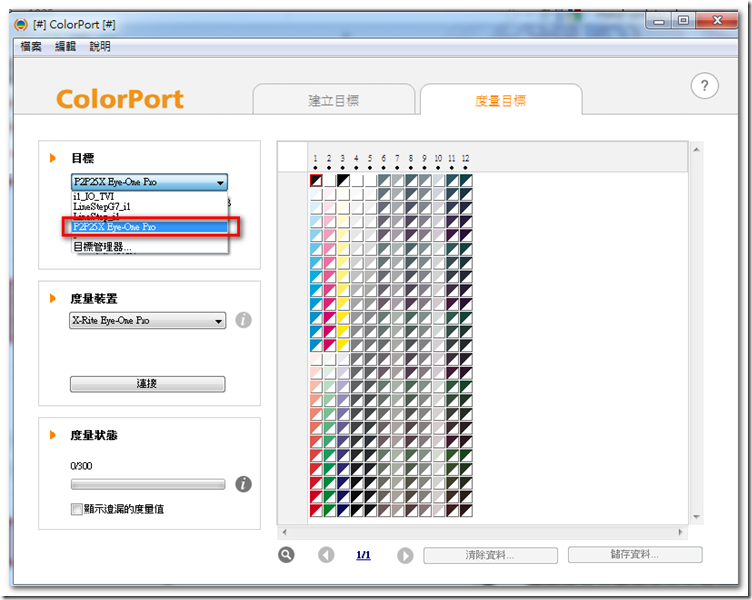This screenshot has width=752, height=600.
Task: Select the first patch in column 1
Action: point(316,181)
